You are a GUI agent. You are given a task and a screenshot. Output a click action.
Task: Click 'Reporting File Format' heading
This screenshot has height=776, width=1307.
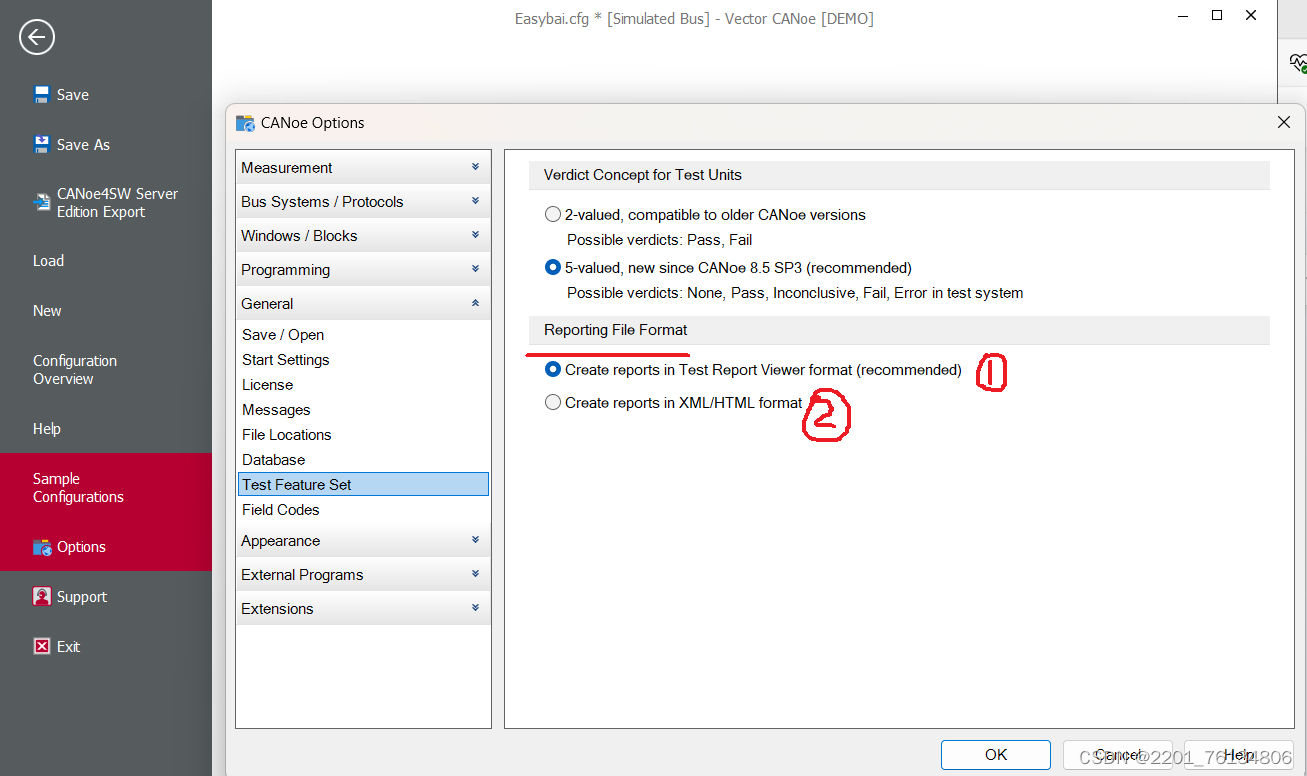tap(616, 330)
